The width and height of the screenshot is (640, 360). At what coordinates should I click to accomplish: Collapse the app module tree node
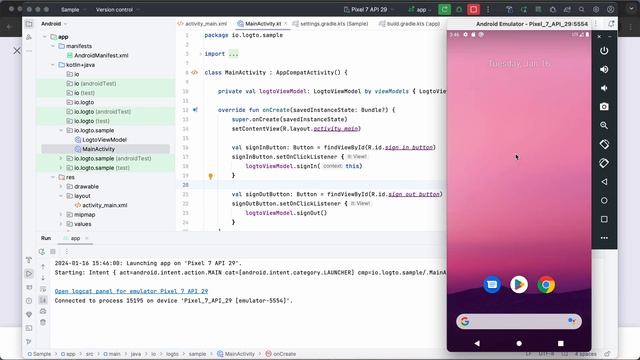[x=44, y=37]
